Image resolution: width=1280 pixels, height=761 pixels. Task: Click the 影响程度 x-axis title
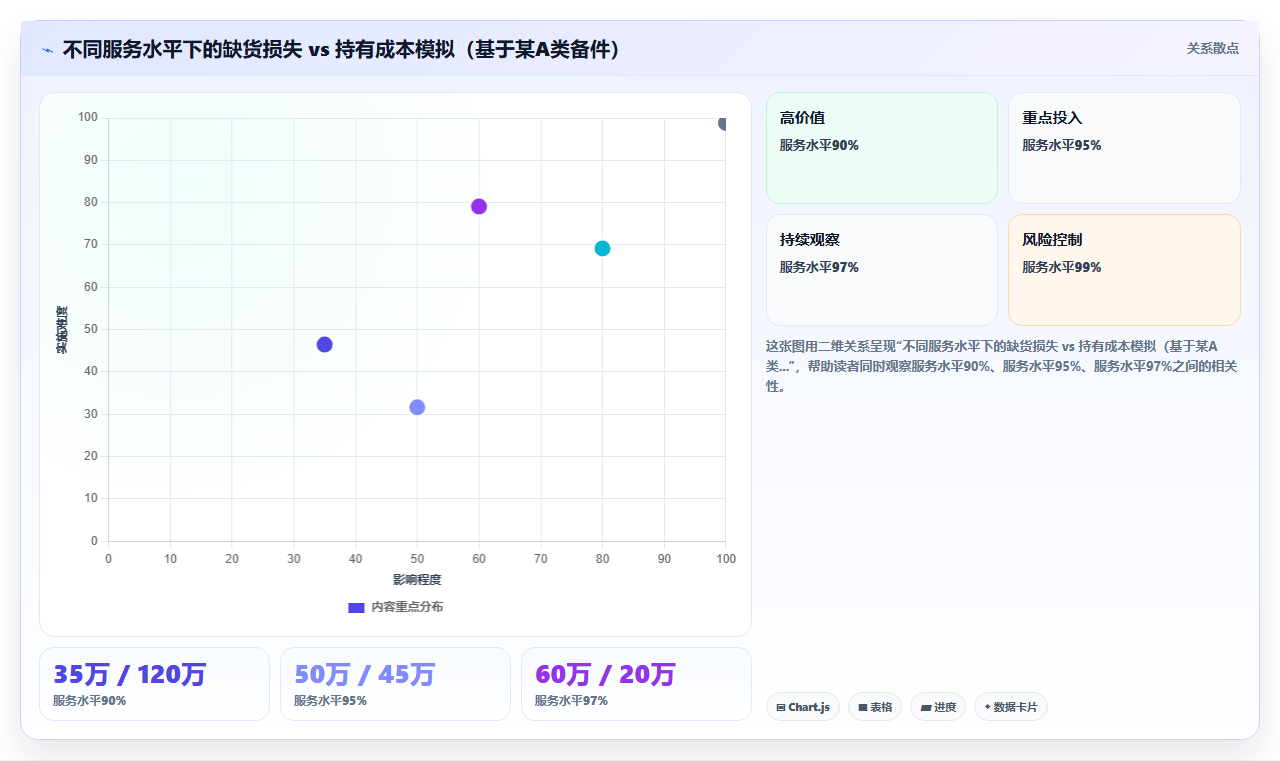point(417,579)
